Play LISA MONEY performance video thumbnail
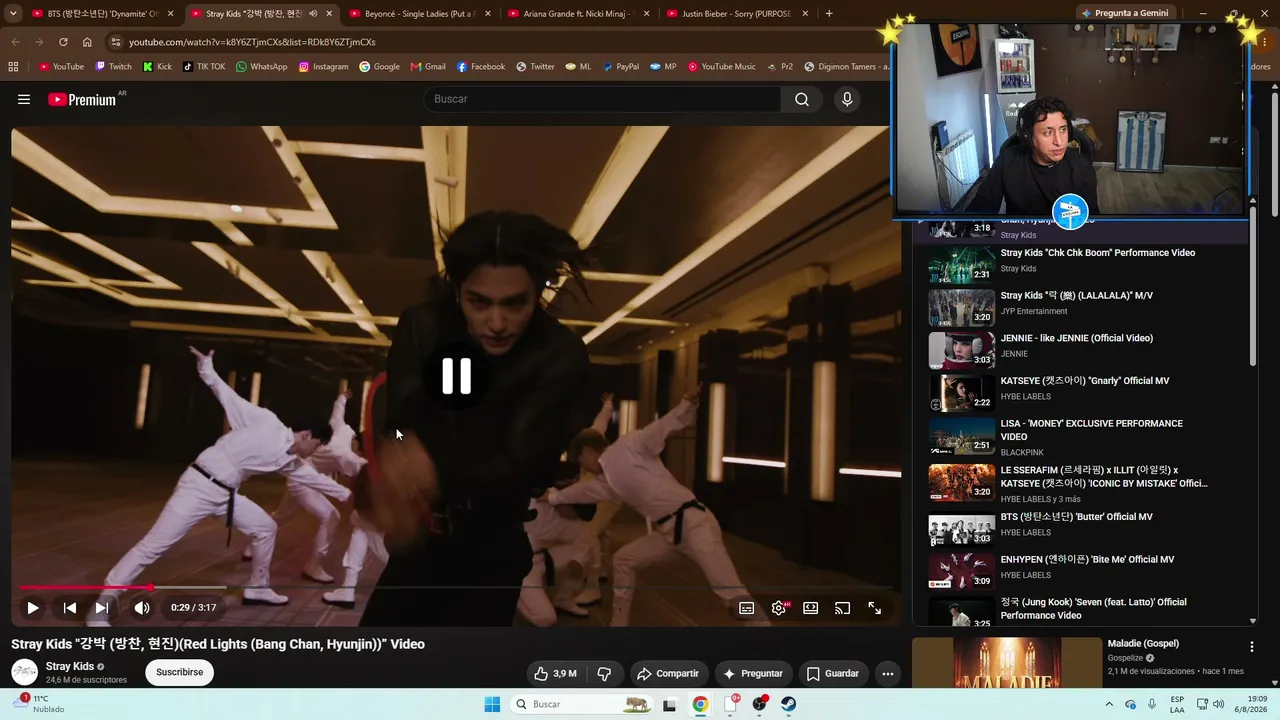 pos(962,436)
